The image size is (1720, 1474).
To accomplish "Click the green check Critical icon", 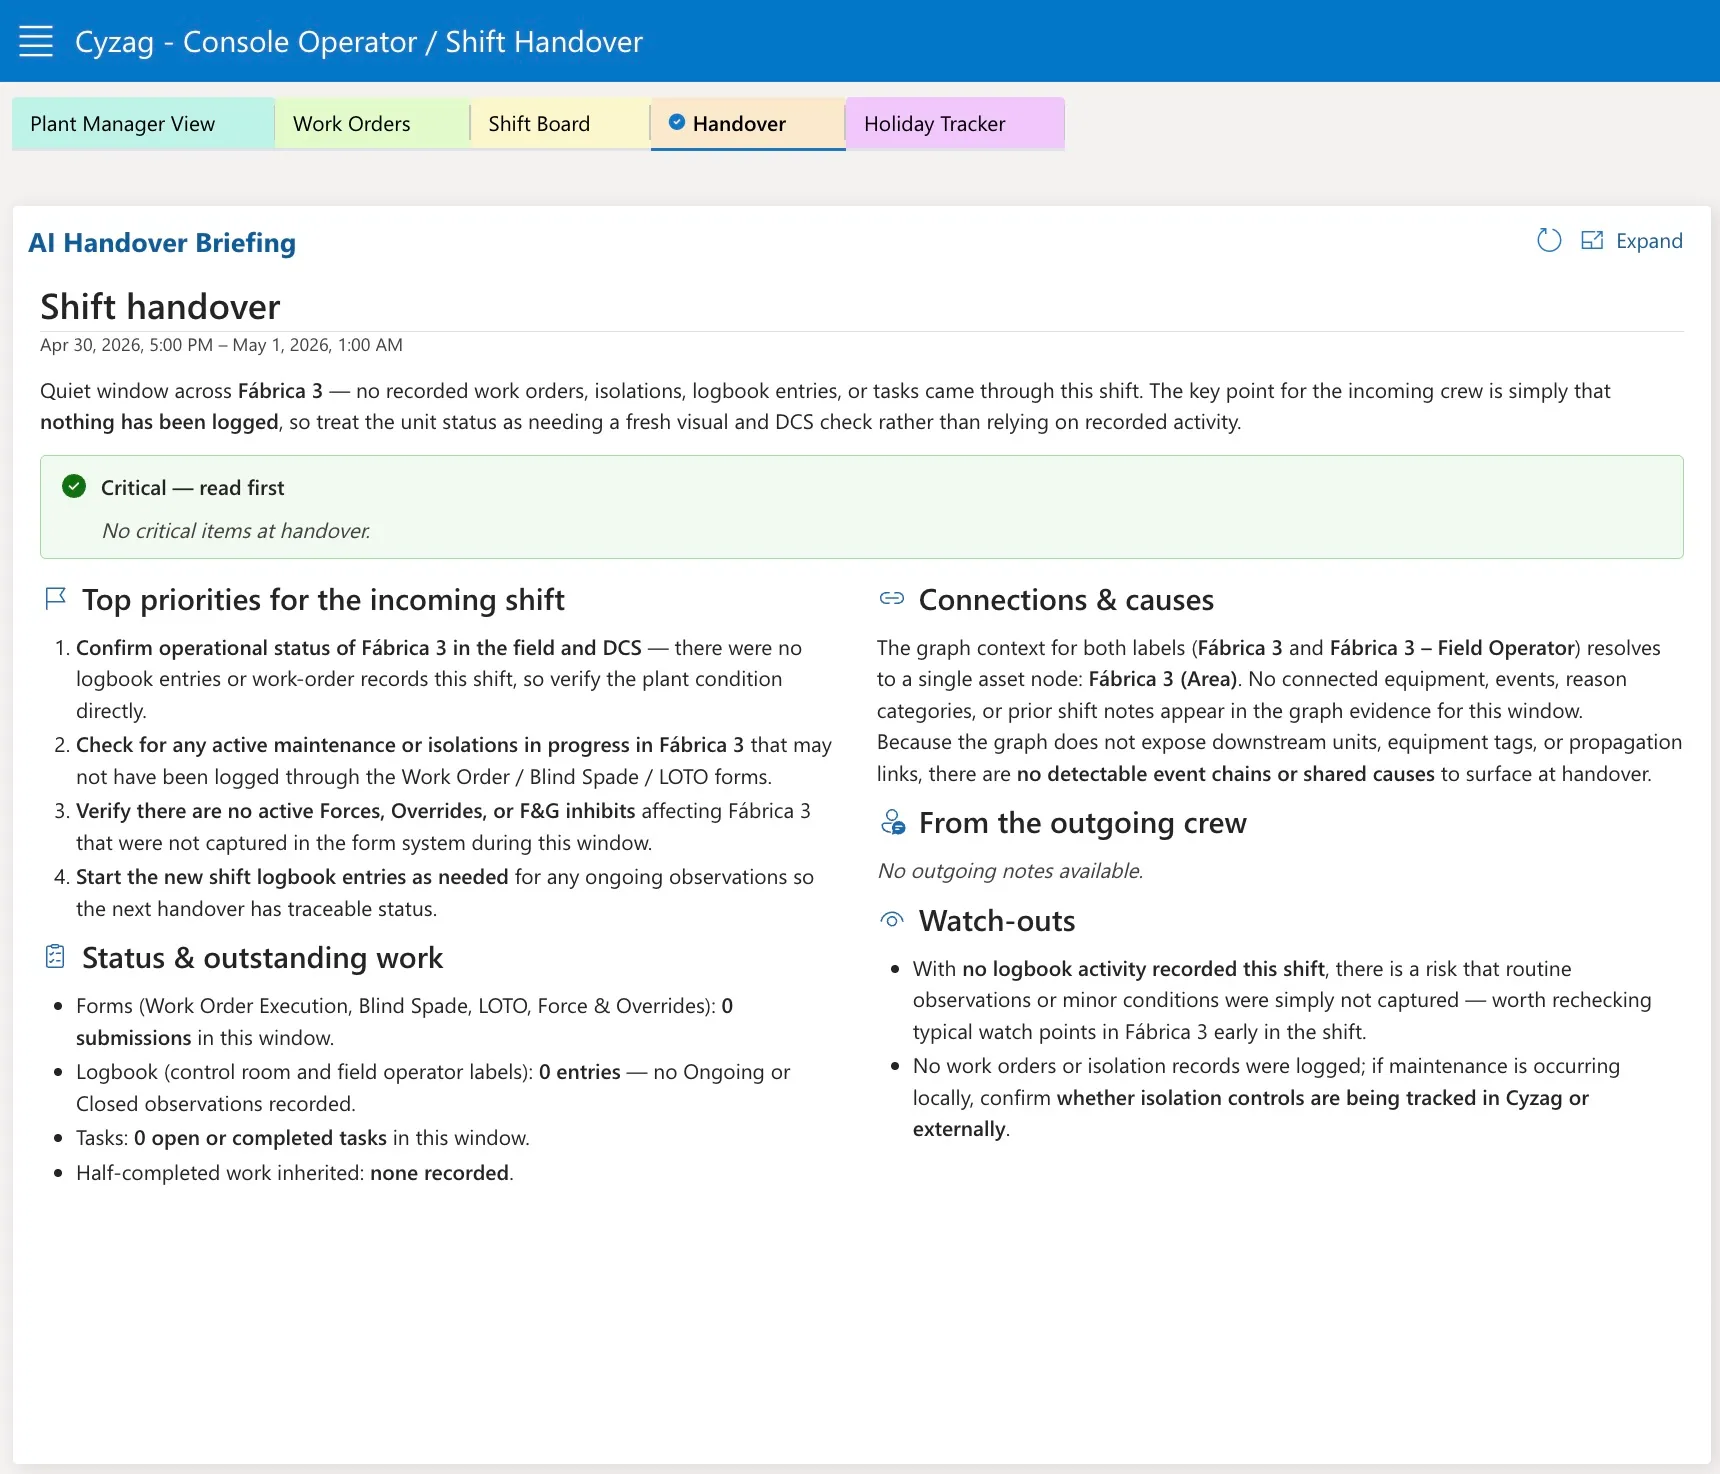I will click(x=74, y=487).
